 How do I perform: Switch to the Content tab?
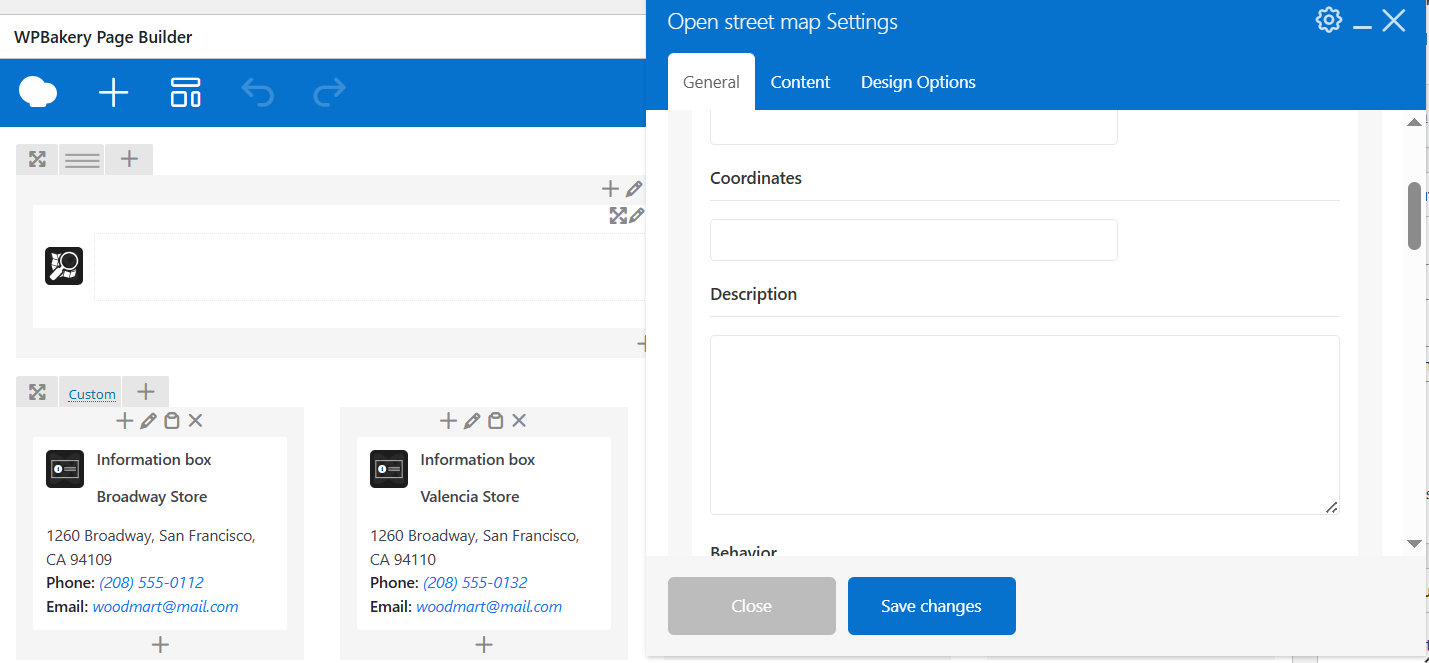(800, 82)
